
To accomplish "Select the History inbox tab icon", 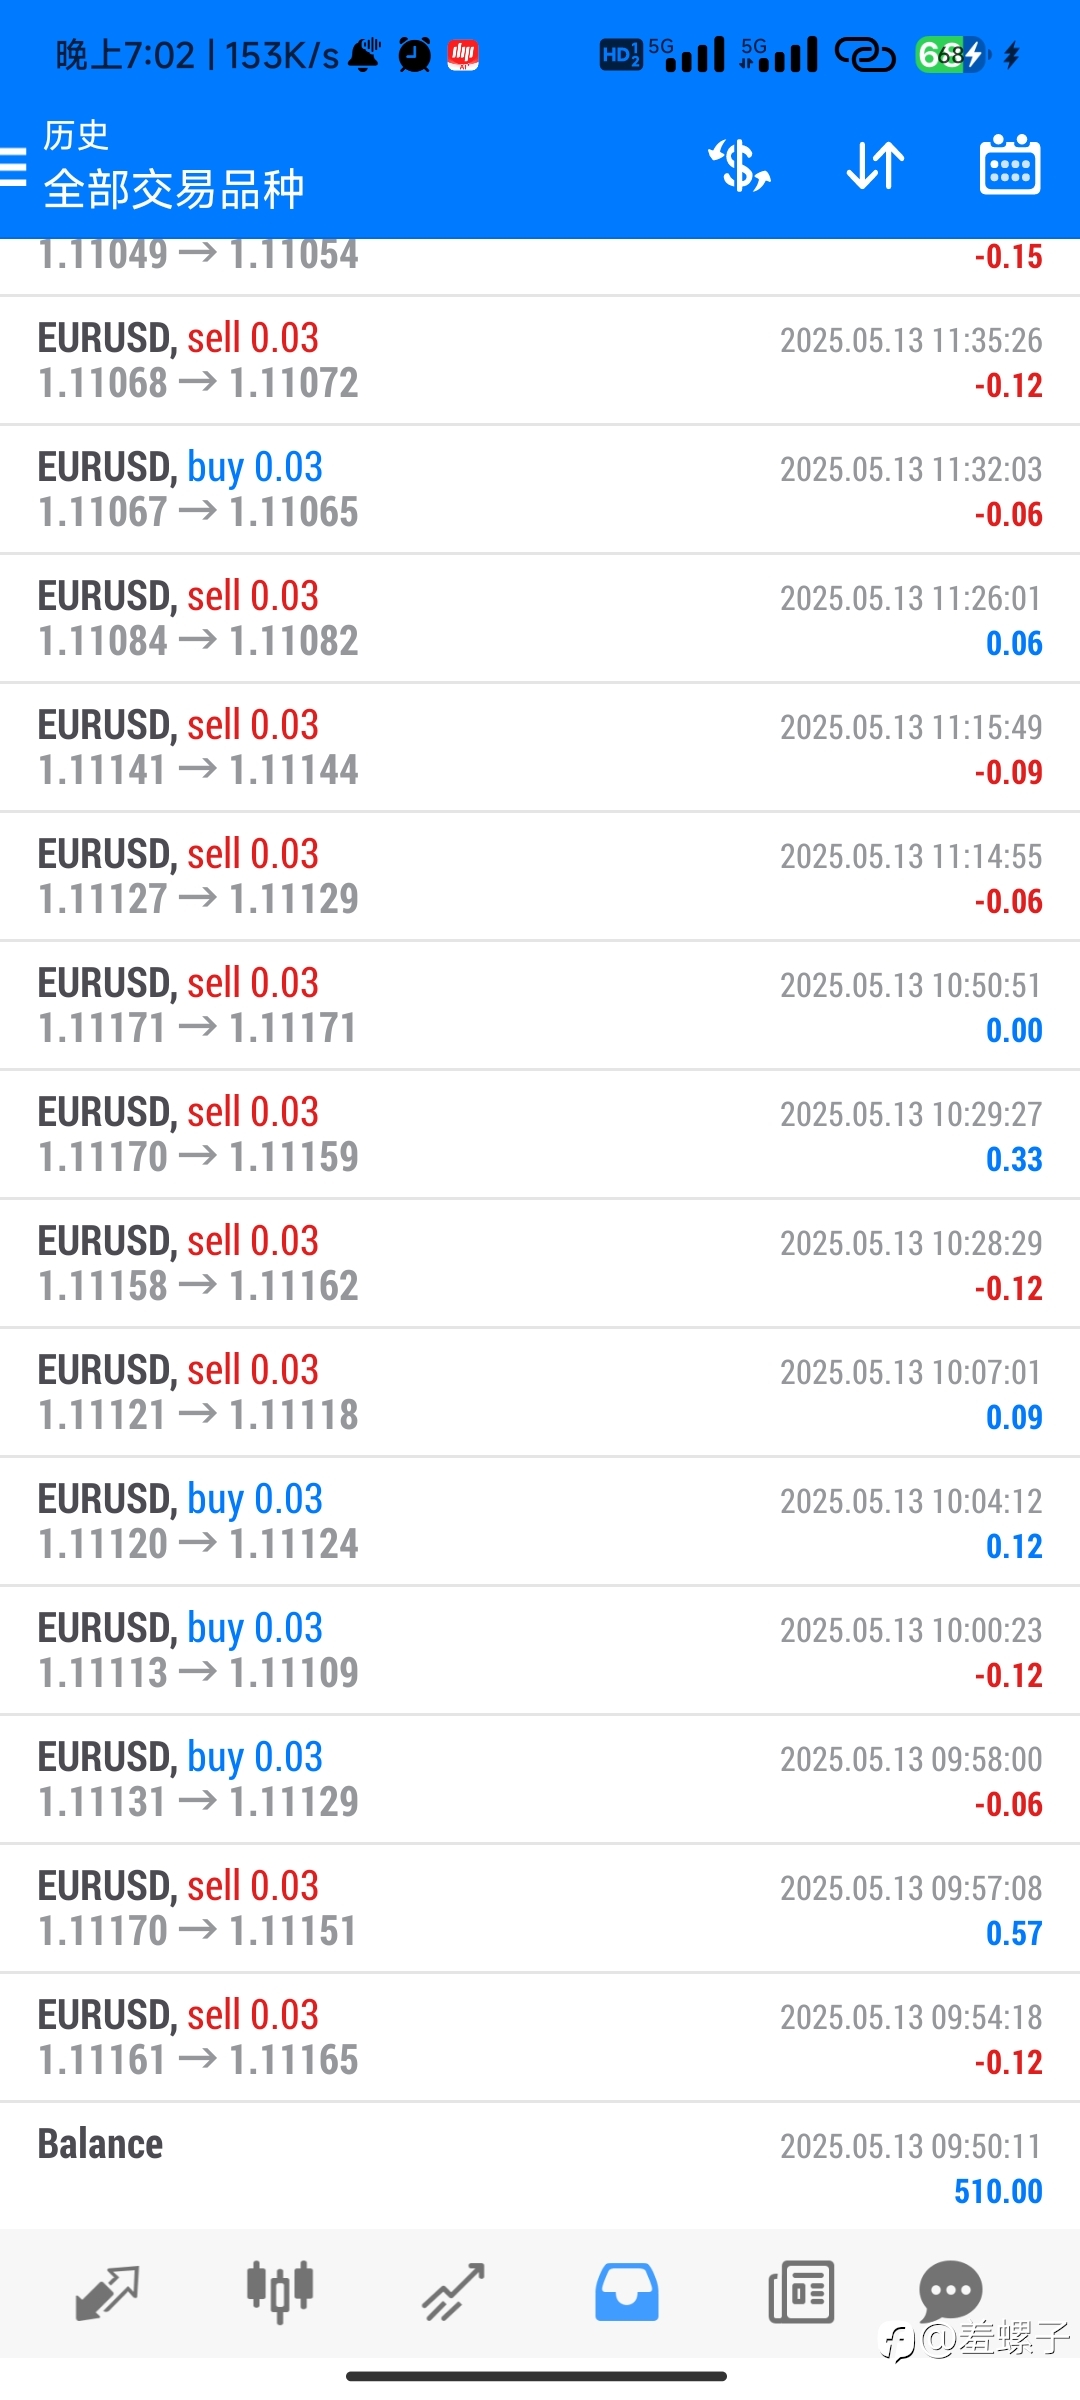I will pyautogui.click(x=627, y=2292).
